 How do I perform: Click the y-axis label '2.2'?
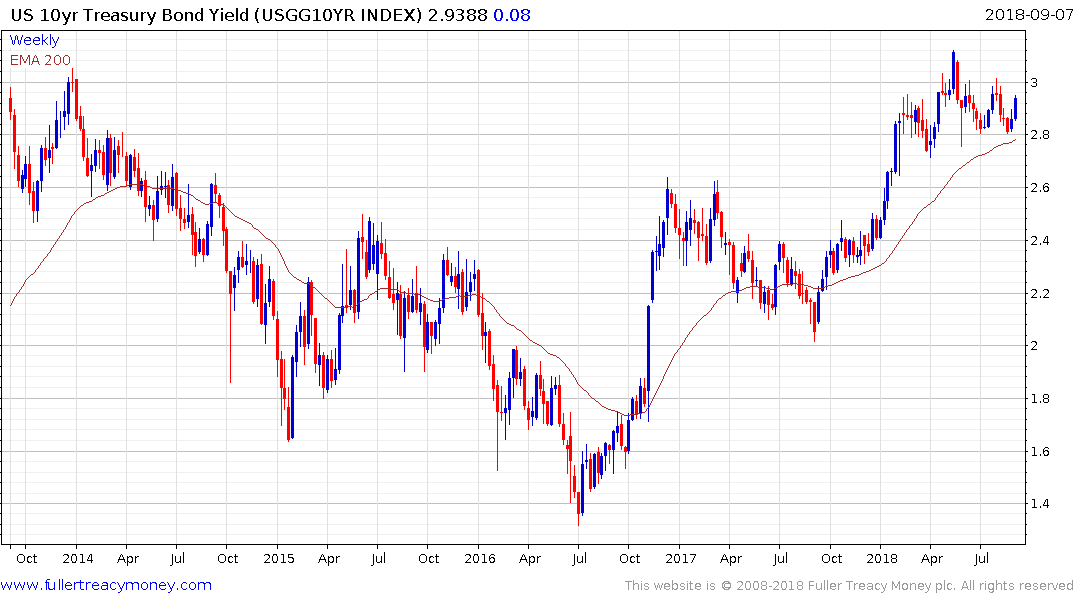point(1039,293)
